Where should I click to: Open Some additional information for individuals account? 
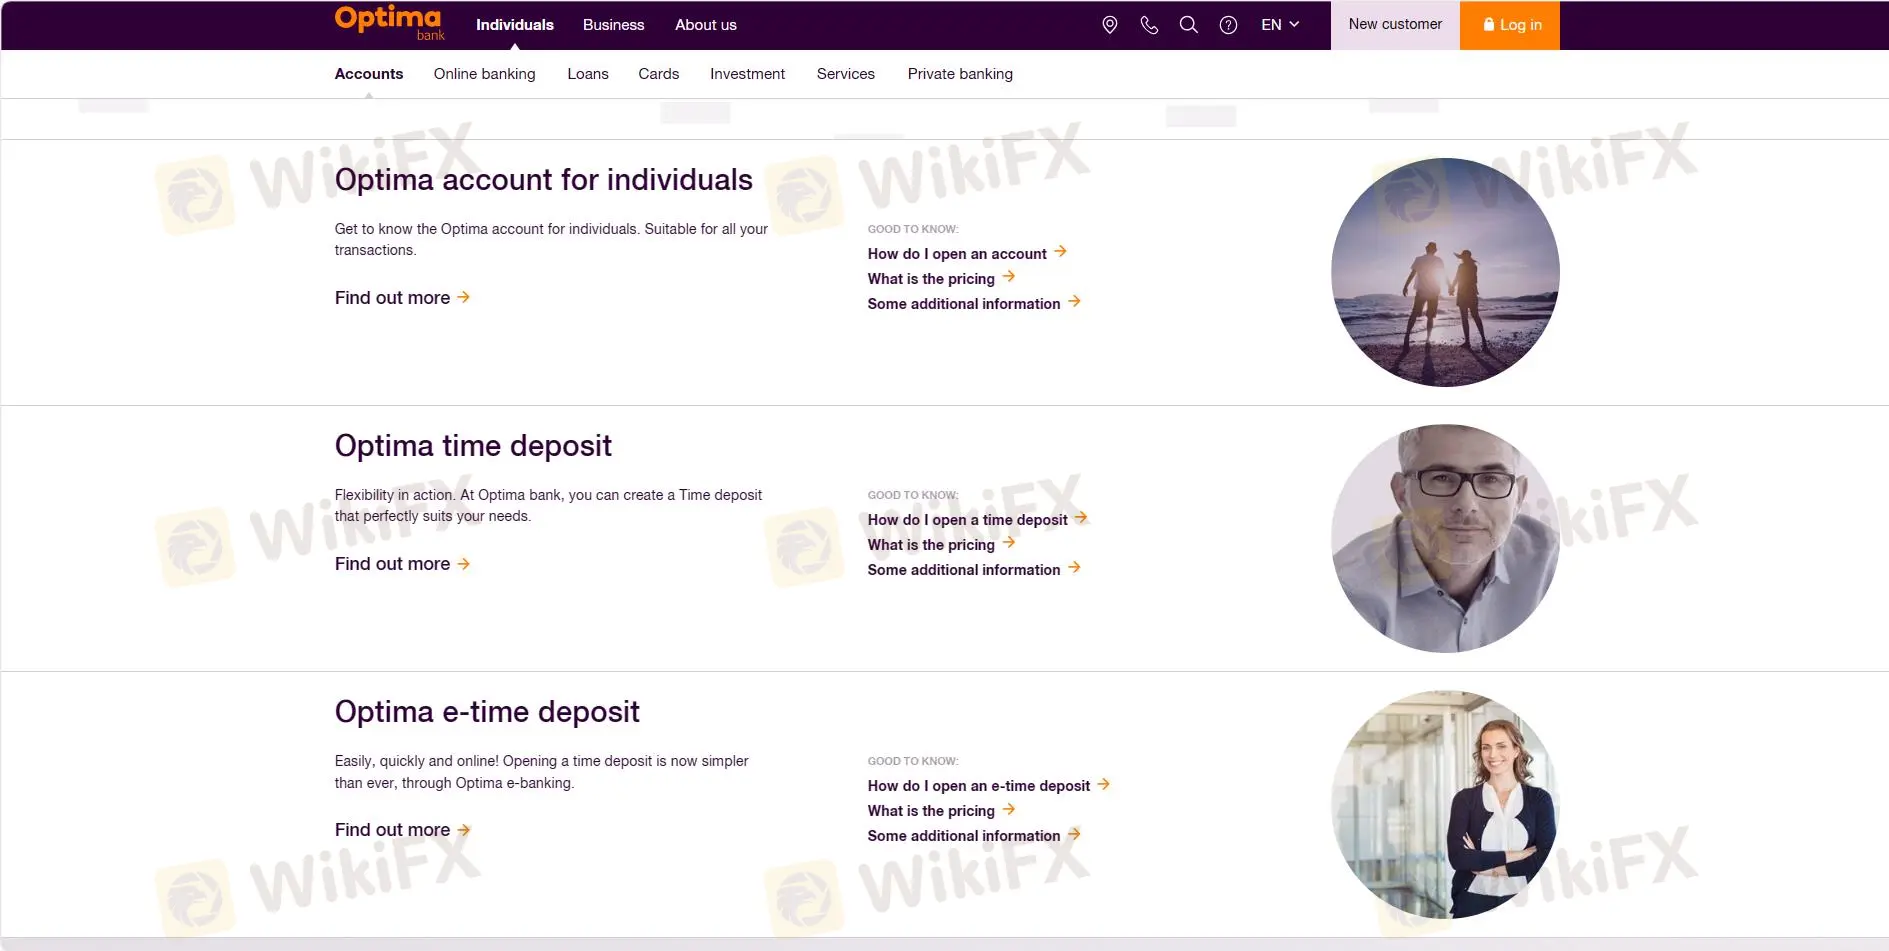974,304
